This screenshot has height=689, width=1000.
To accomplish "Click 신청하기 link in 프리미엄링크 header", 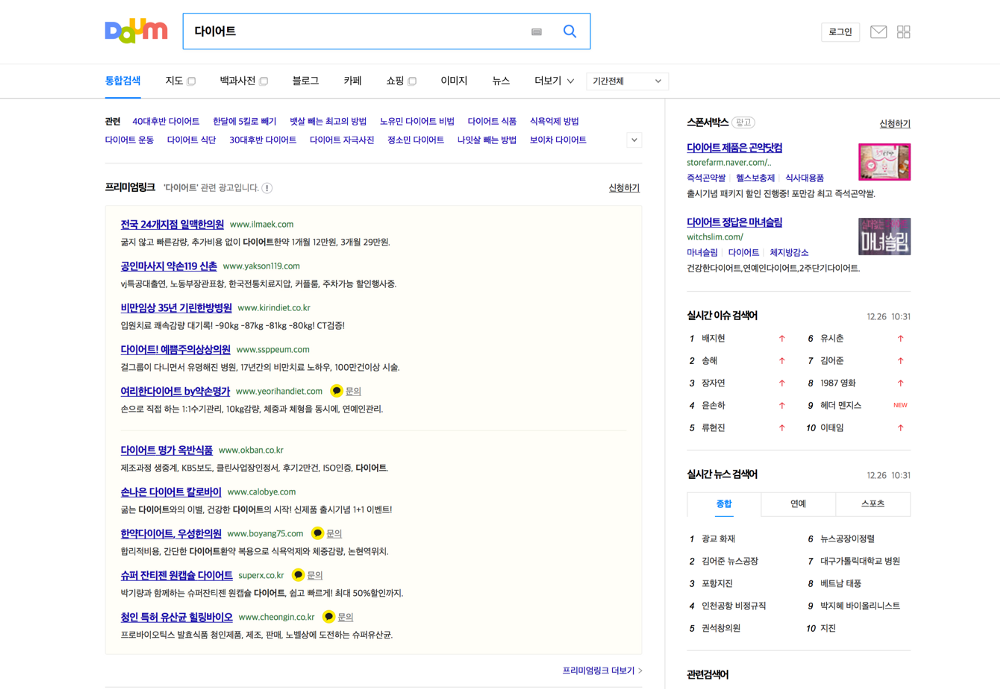I will tap(624, 188).
